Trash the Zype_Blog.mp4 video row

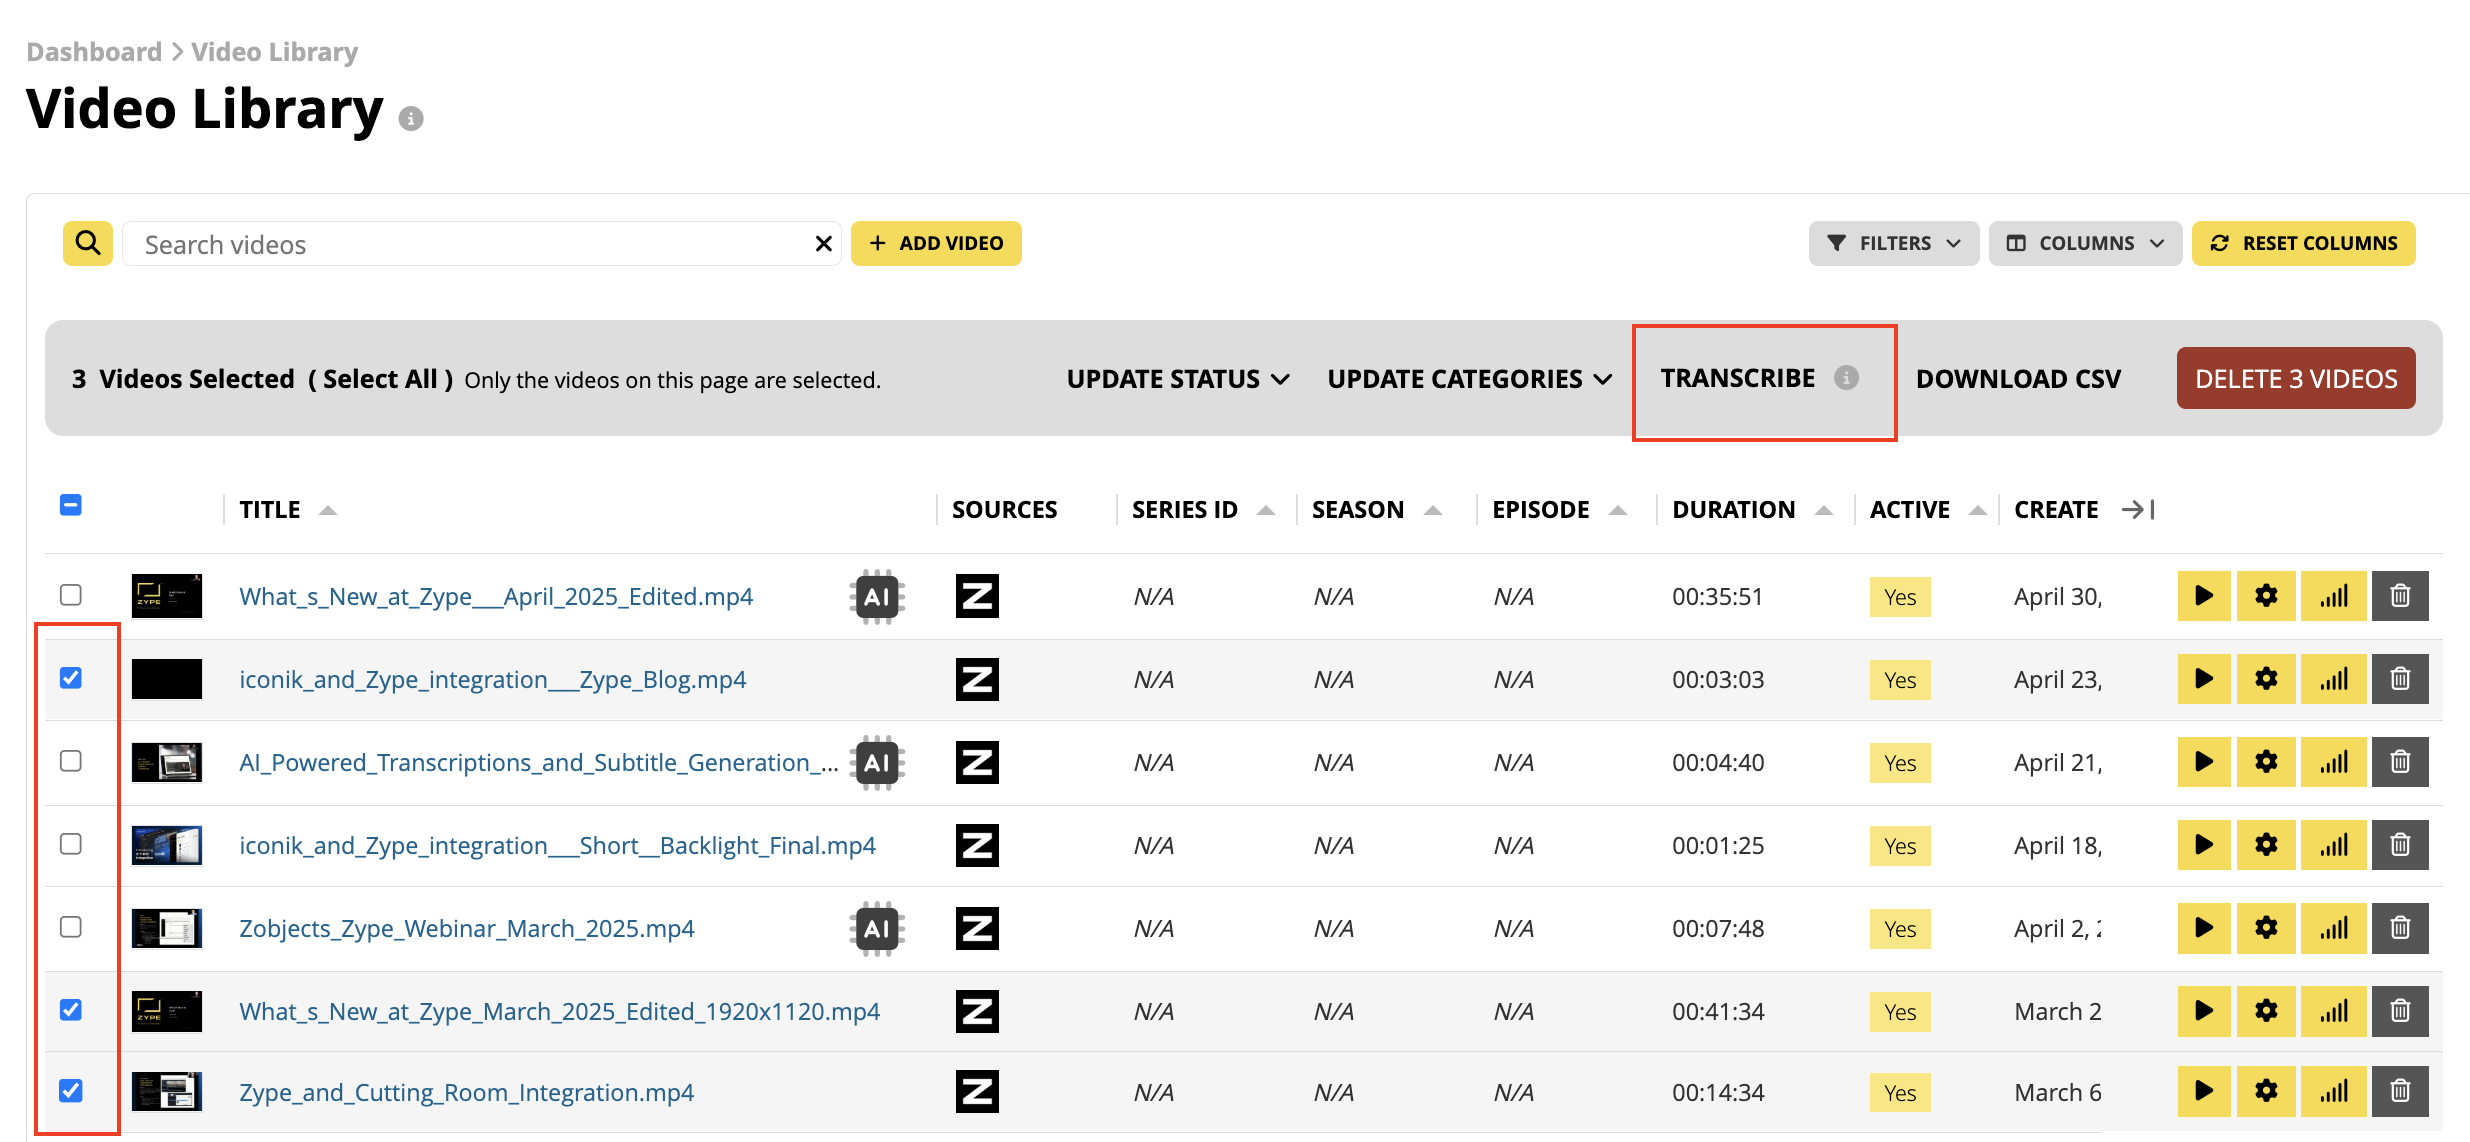point(2400,679)
